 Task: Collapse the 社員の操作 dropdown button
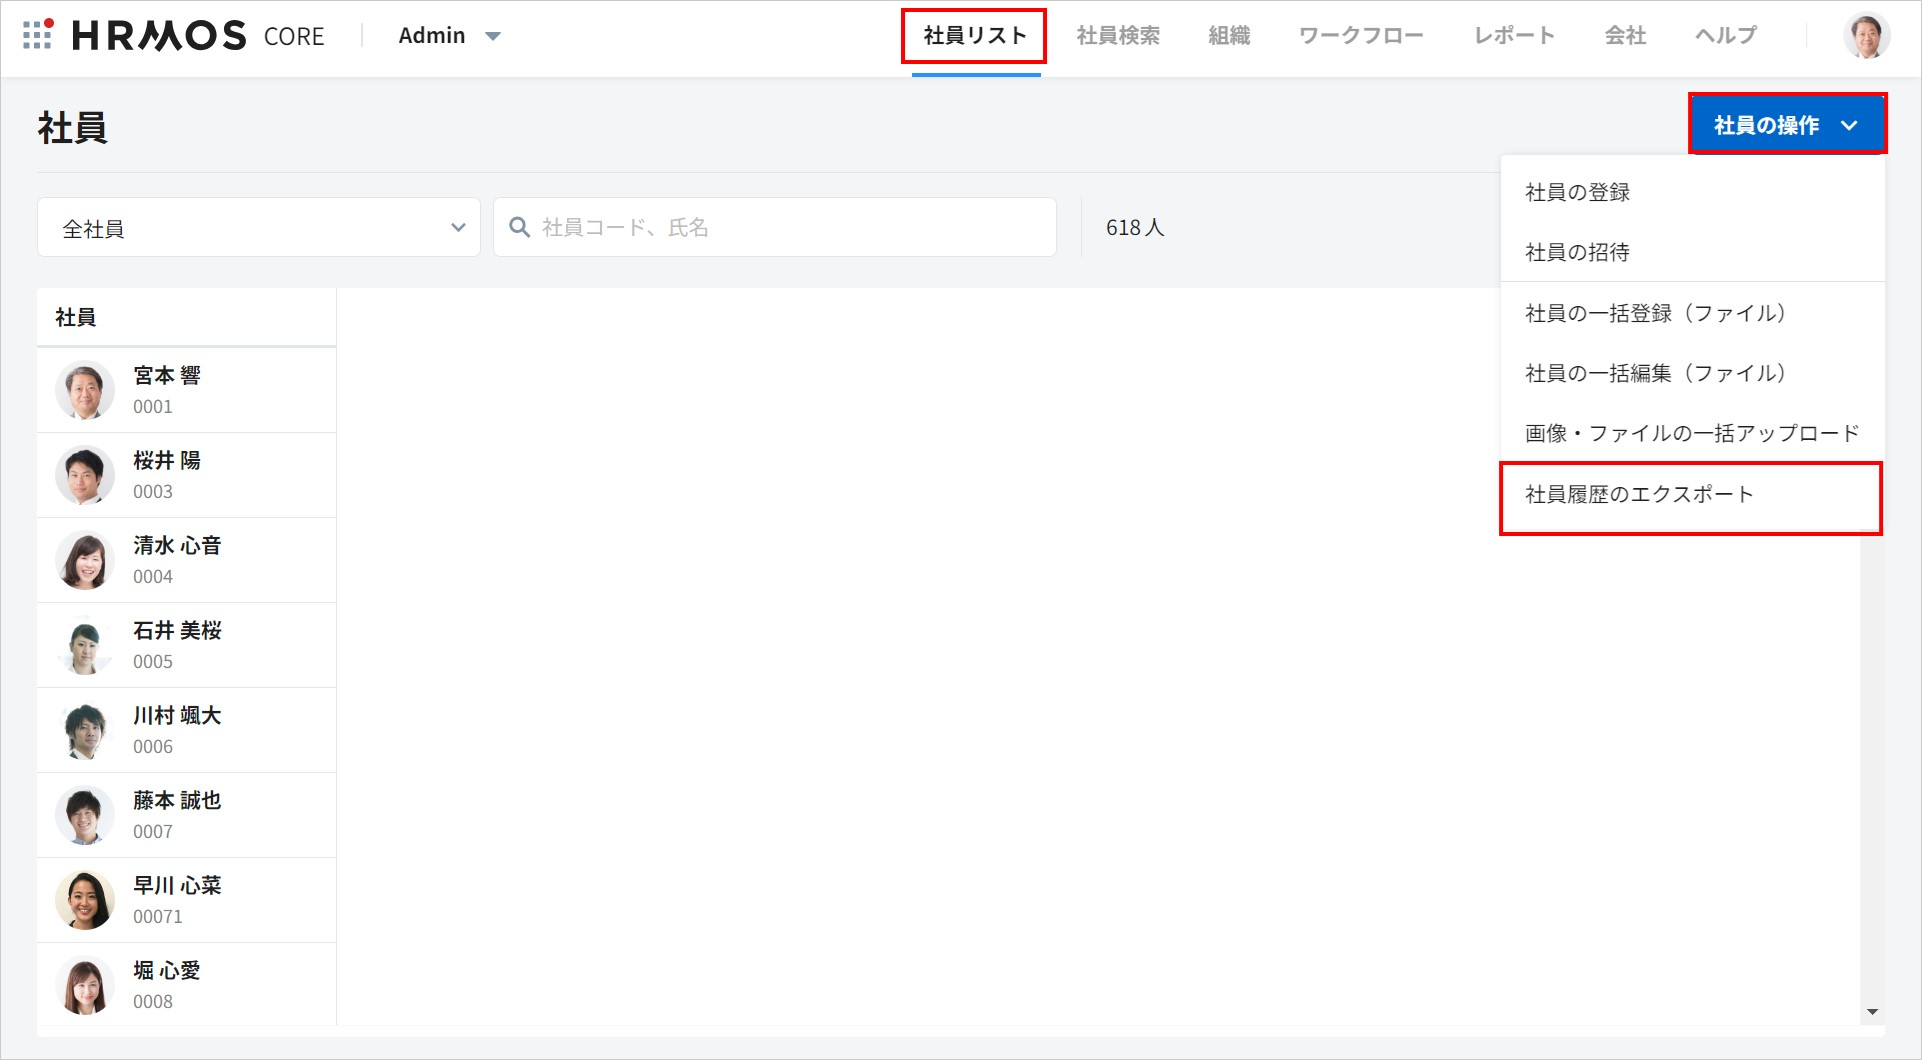(x=1786, y=125)
